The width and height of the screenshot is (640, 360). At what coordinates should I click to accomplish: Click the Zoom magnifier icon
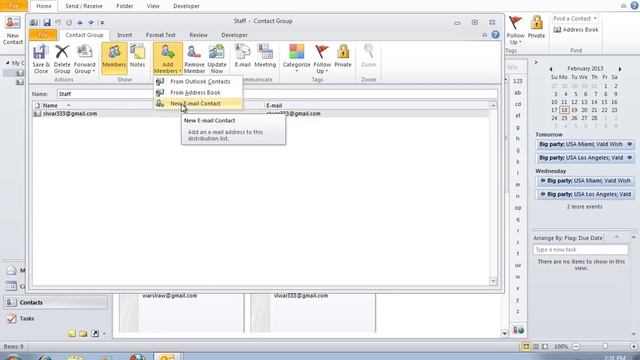point(369,56)
